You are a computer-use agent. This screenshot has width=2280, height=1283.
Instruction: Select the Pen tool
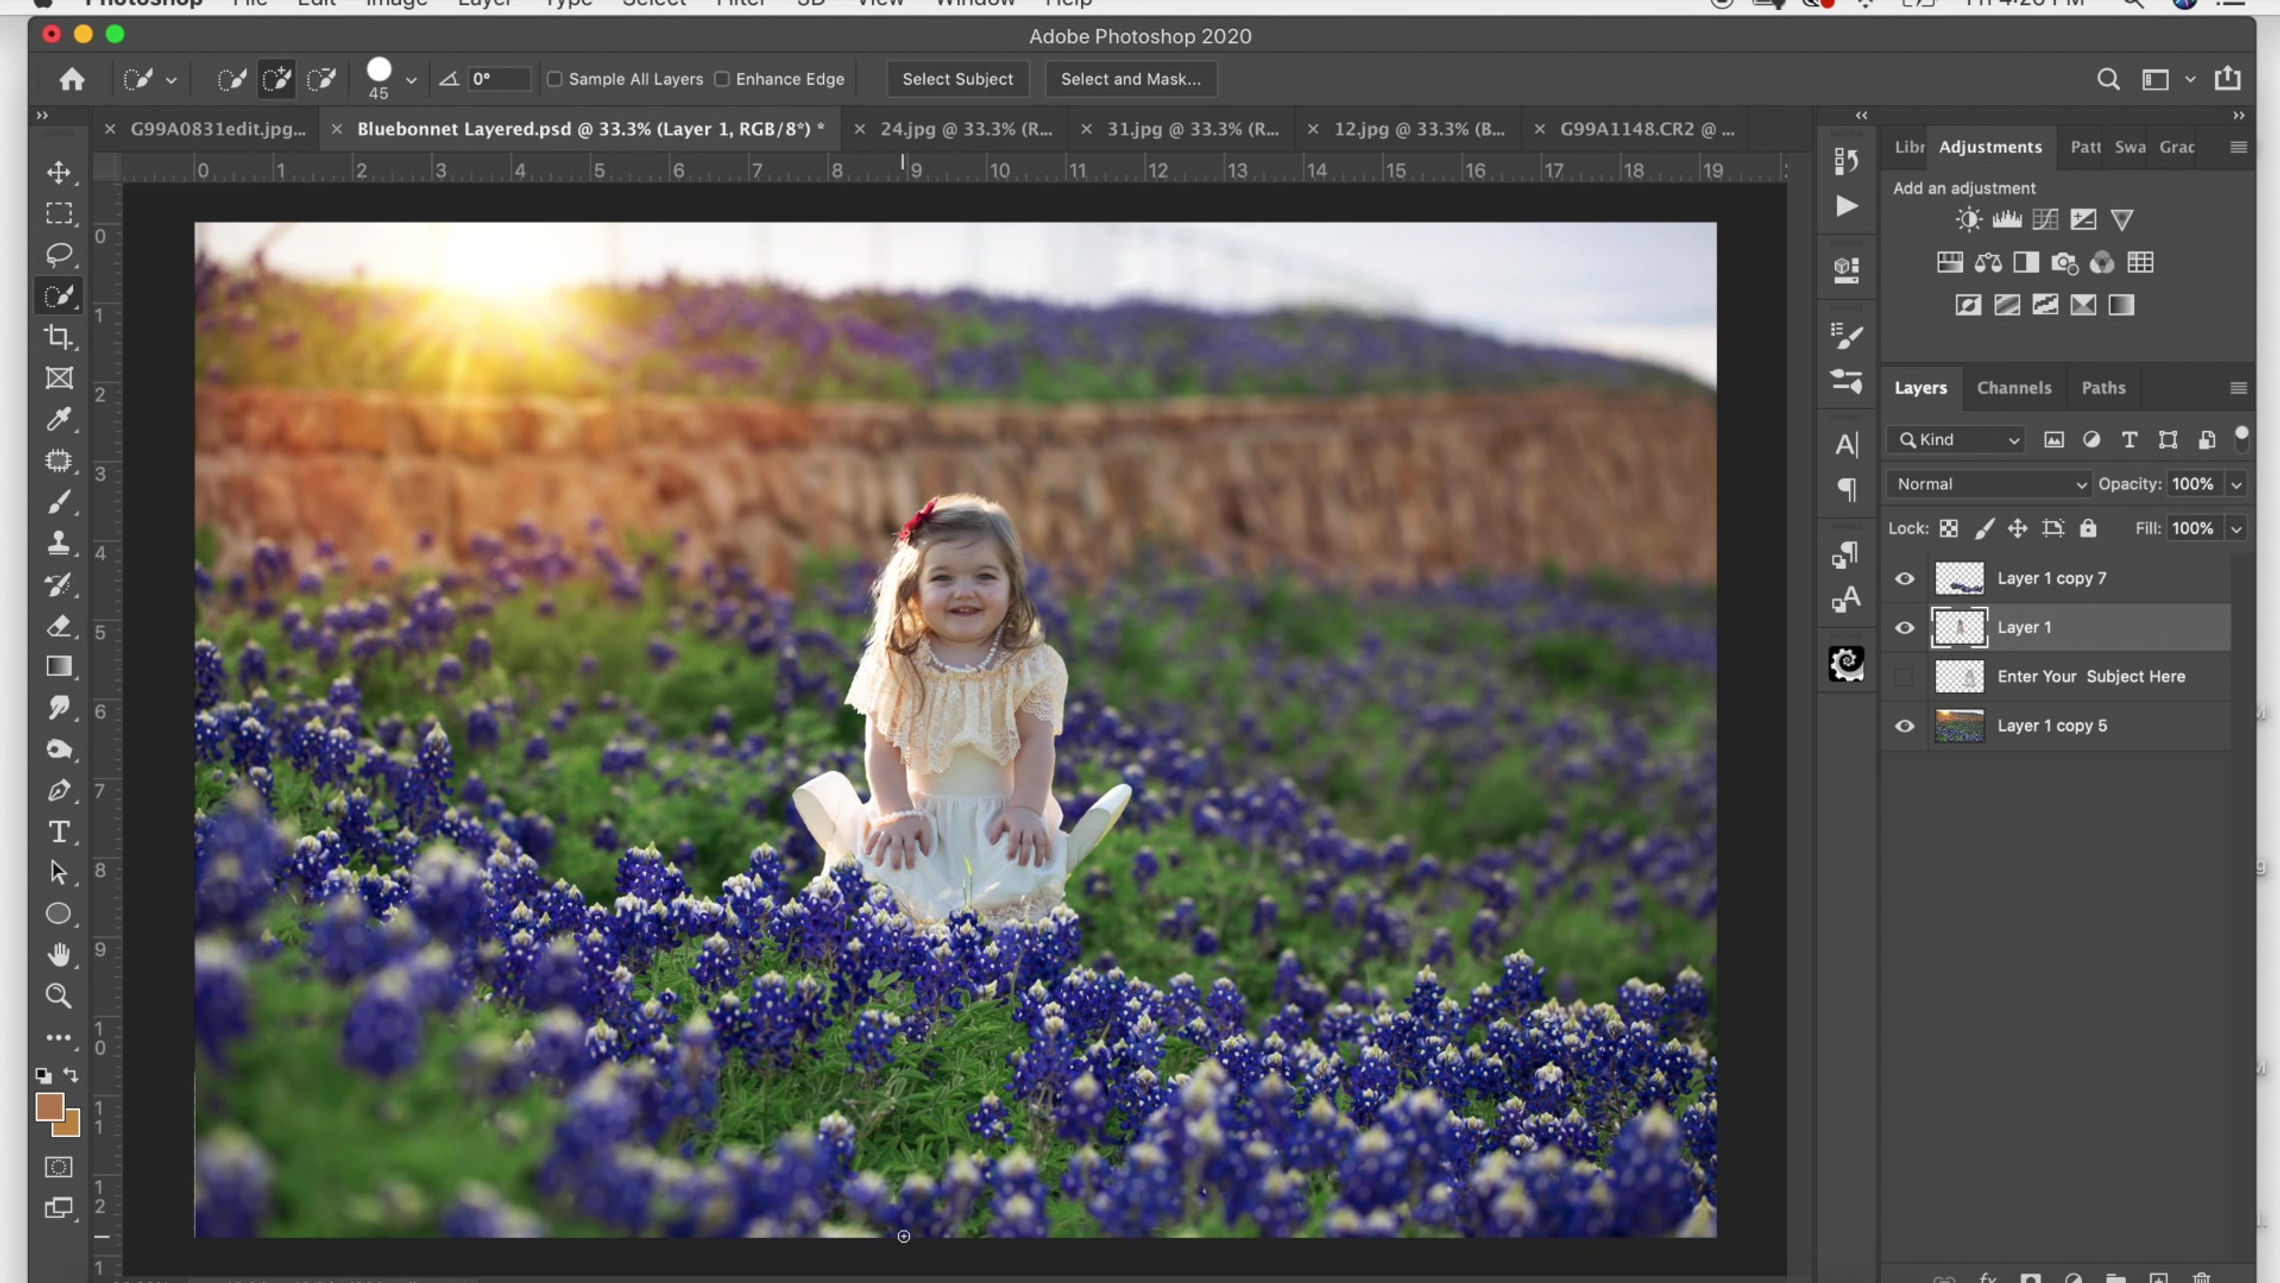click(59, 791)
